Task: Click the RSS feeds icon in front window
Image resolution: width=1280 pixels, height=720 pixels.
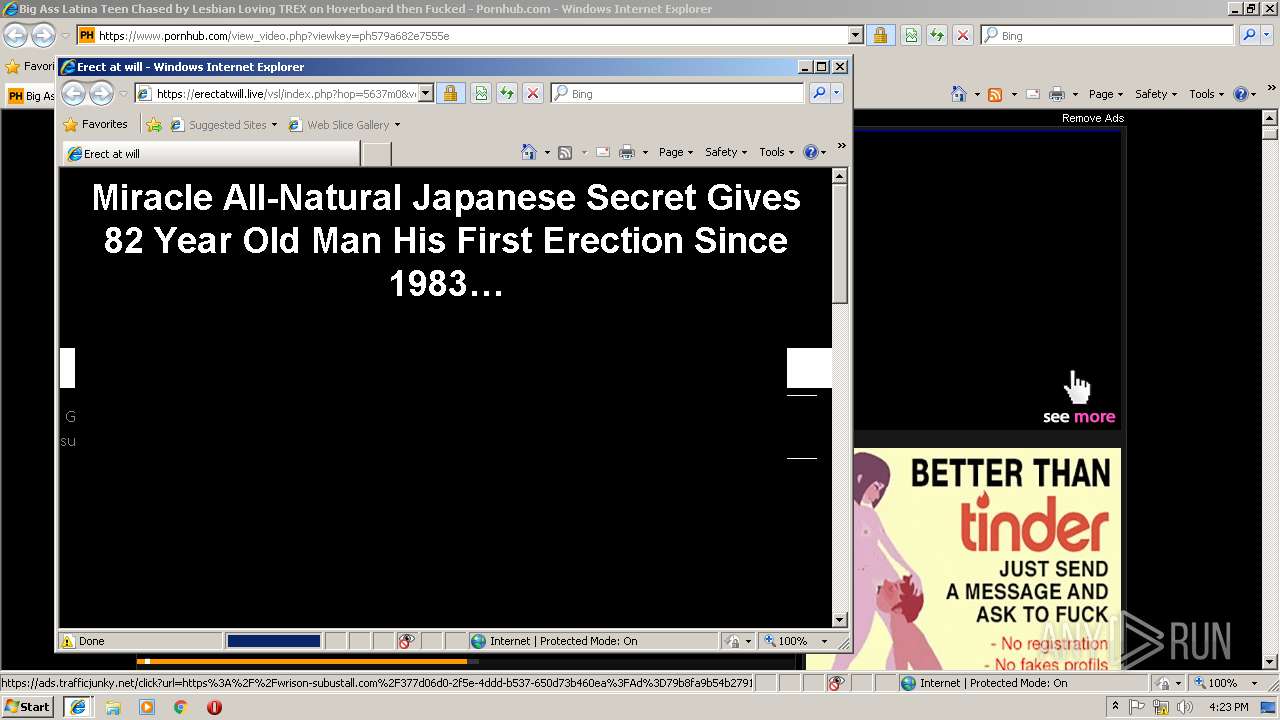Action: tap(565, 152)
